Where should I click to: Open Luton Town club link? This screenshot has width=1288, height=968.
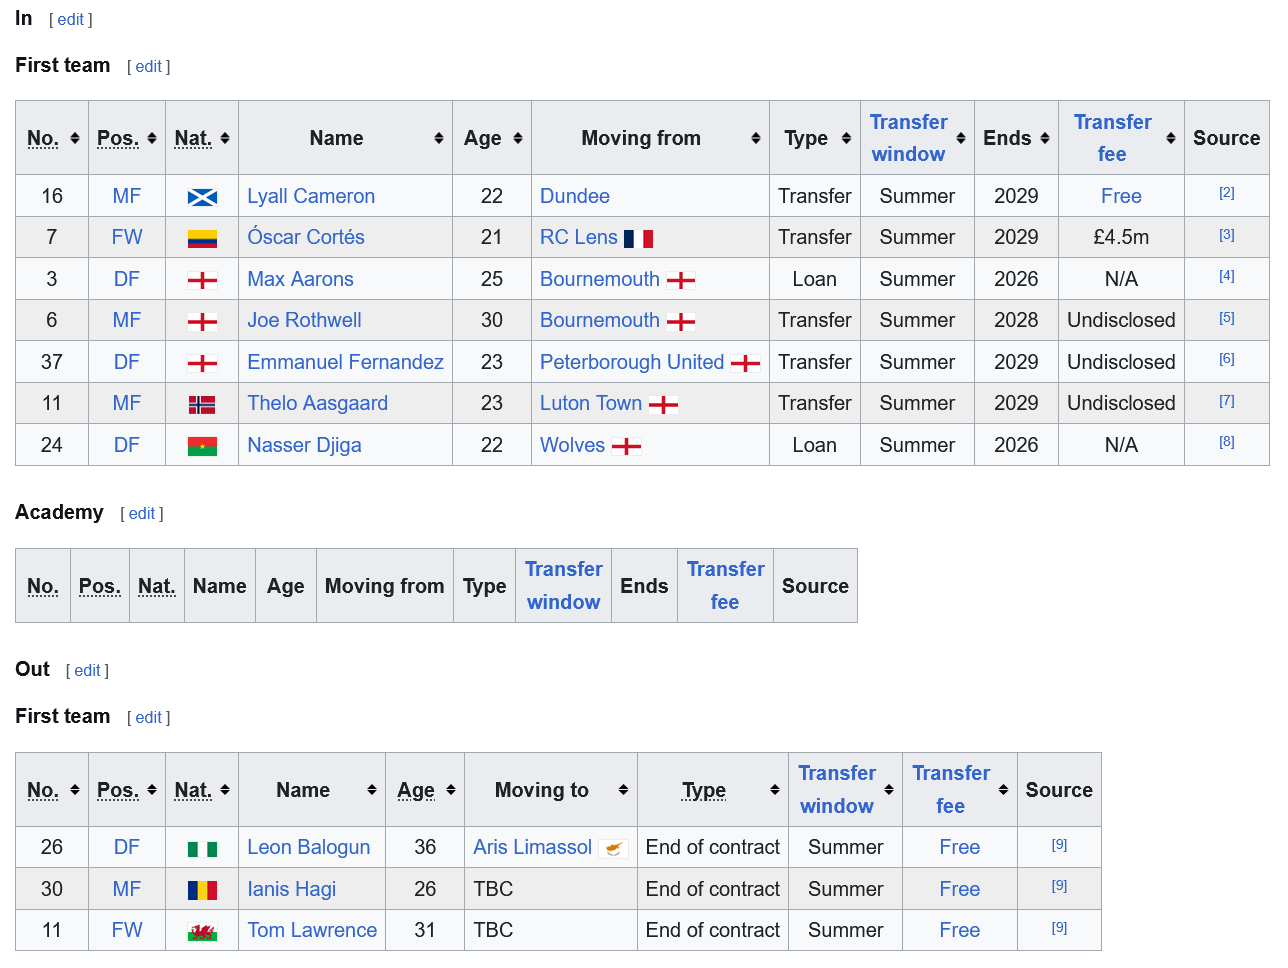pos(591,404)
